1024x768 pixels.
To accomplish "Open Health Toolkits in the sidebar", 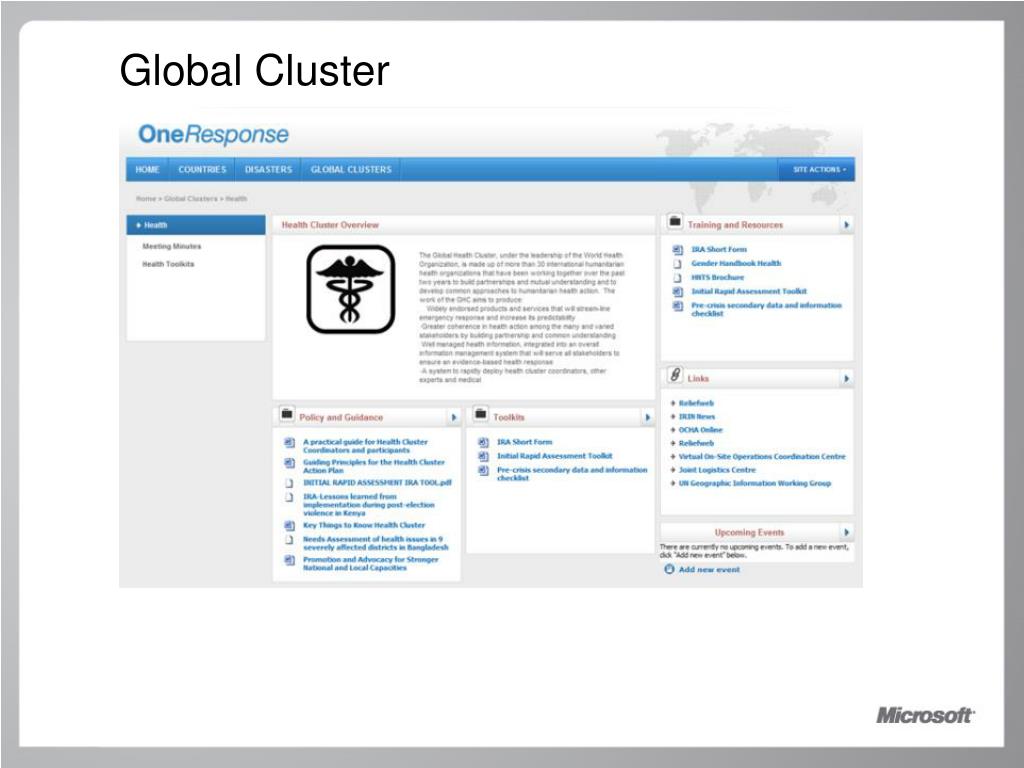I will (168, 264).
